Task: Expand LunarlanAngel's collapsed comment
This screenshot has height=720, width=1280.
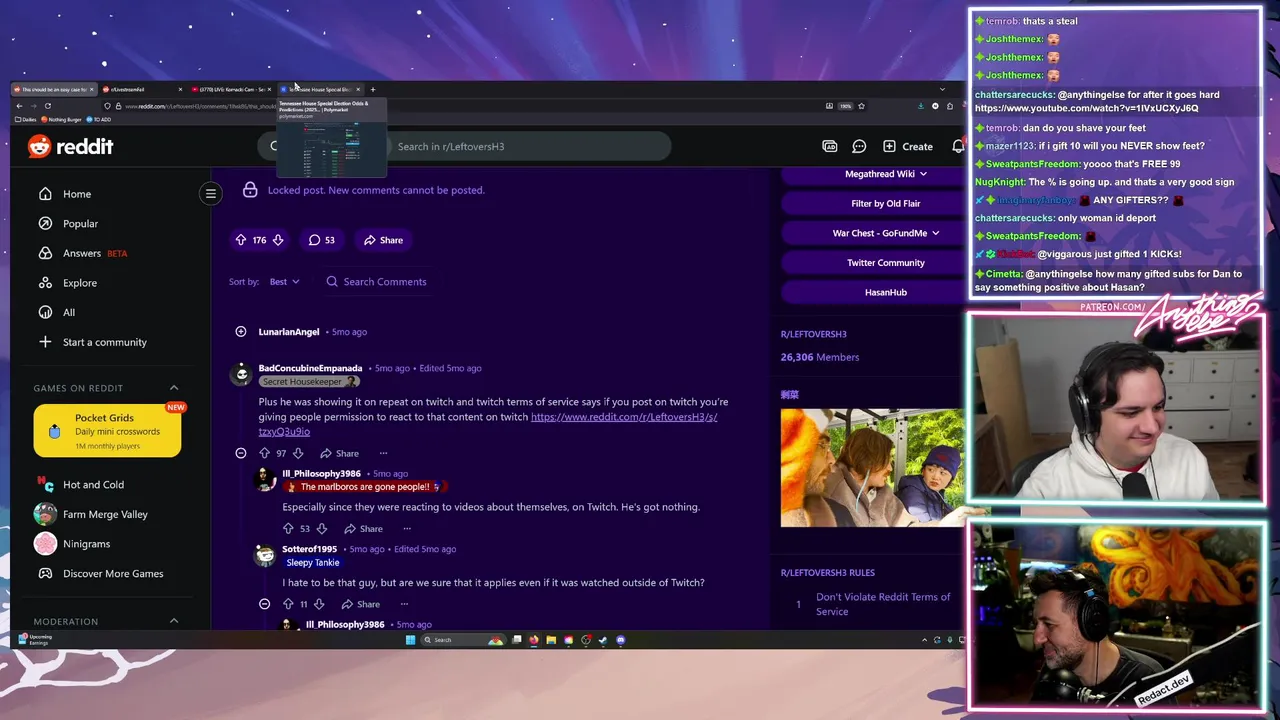Action: point(241,332)
